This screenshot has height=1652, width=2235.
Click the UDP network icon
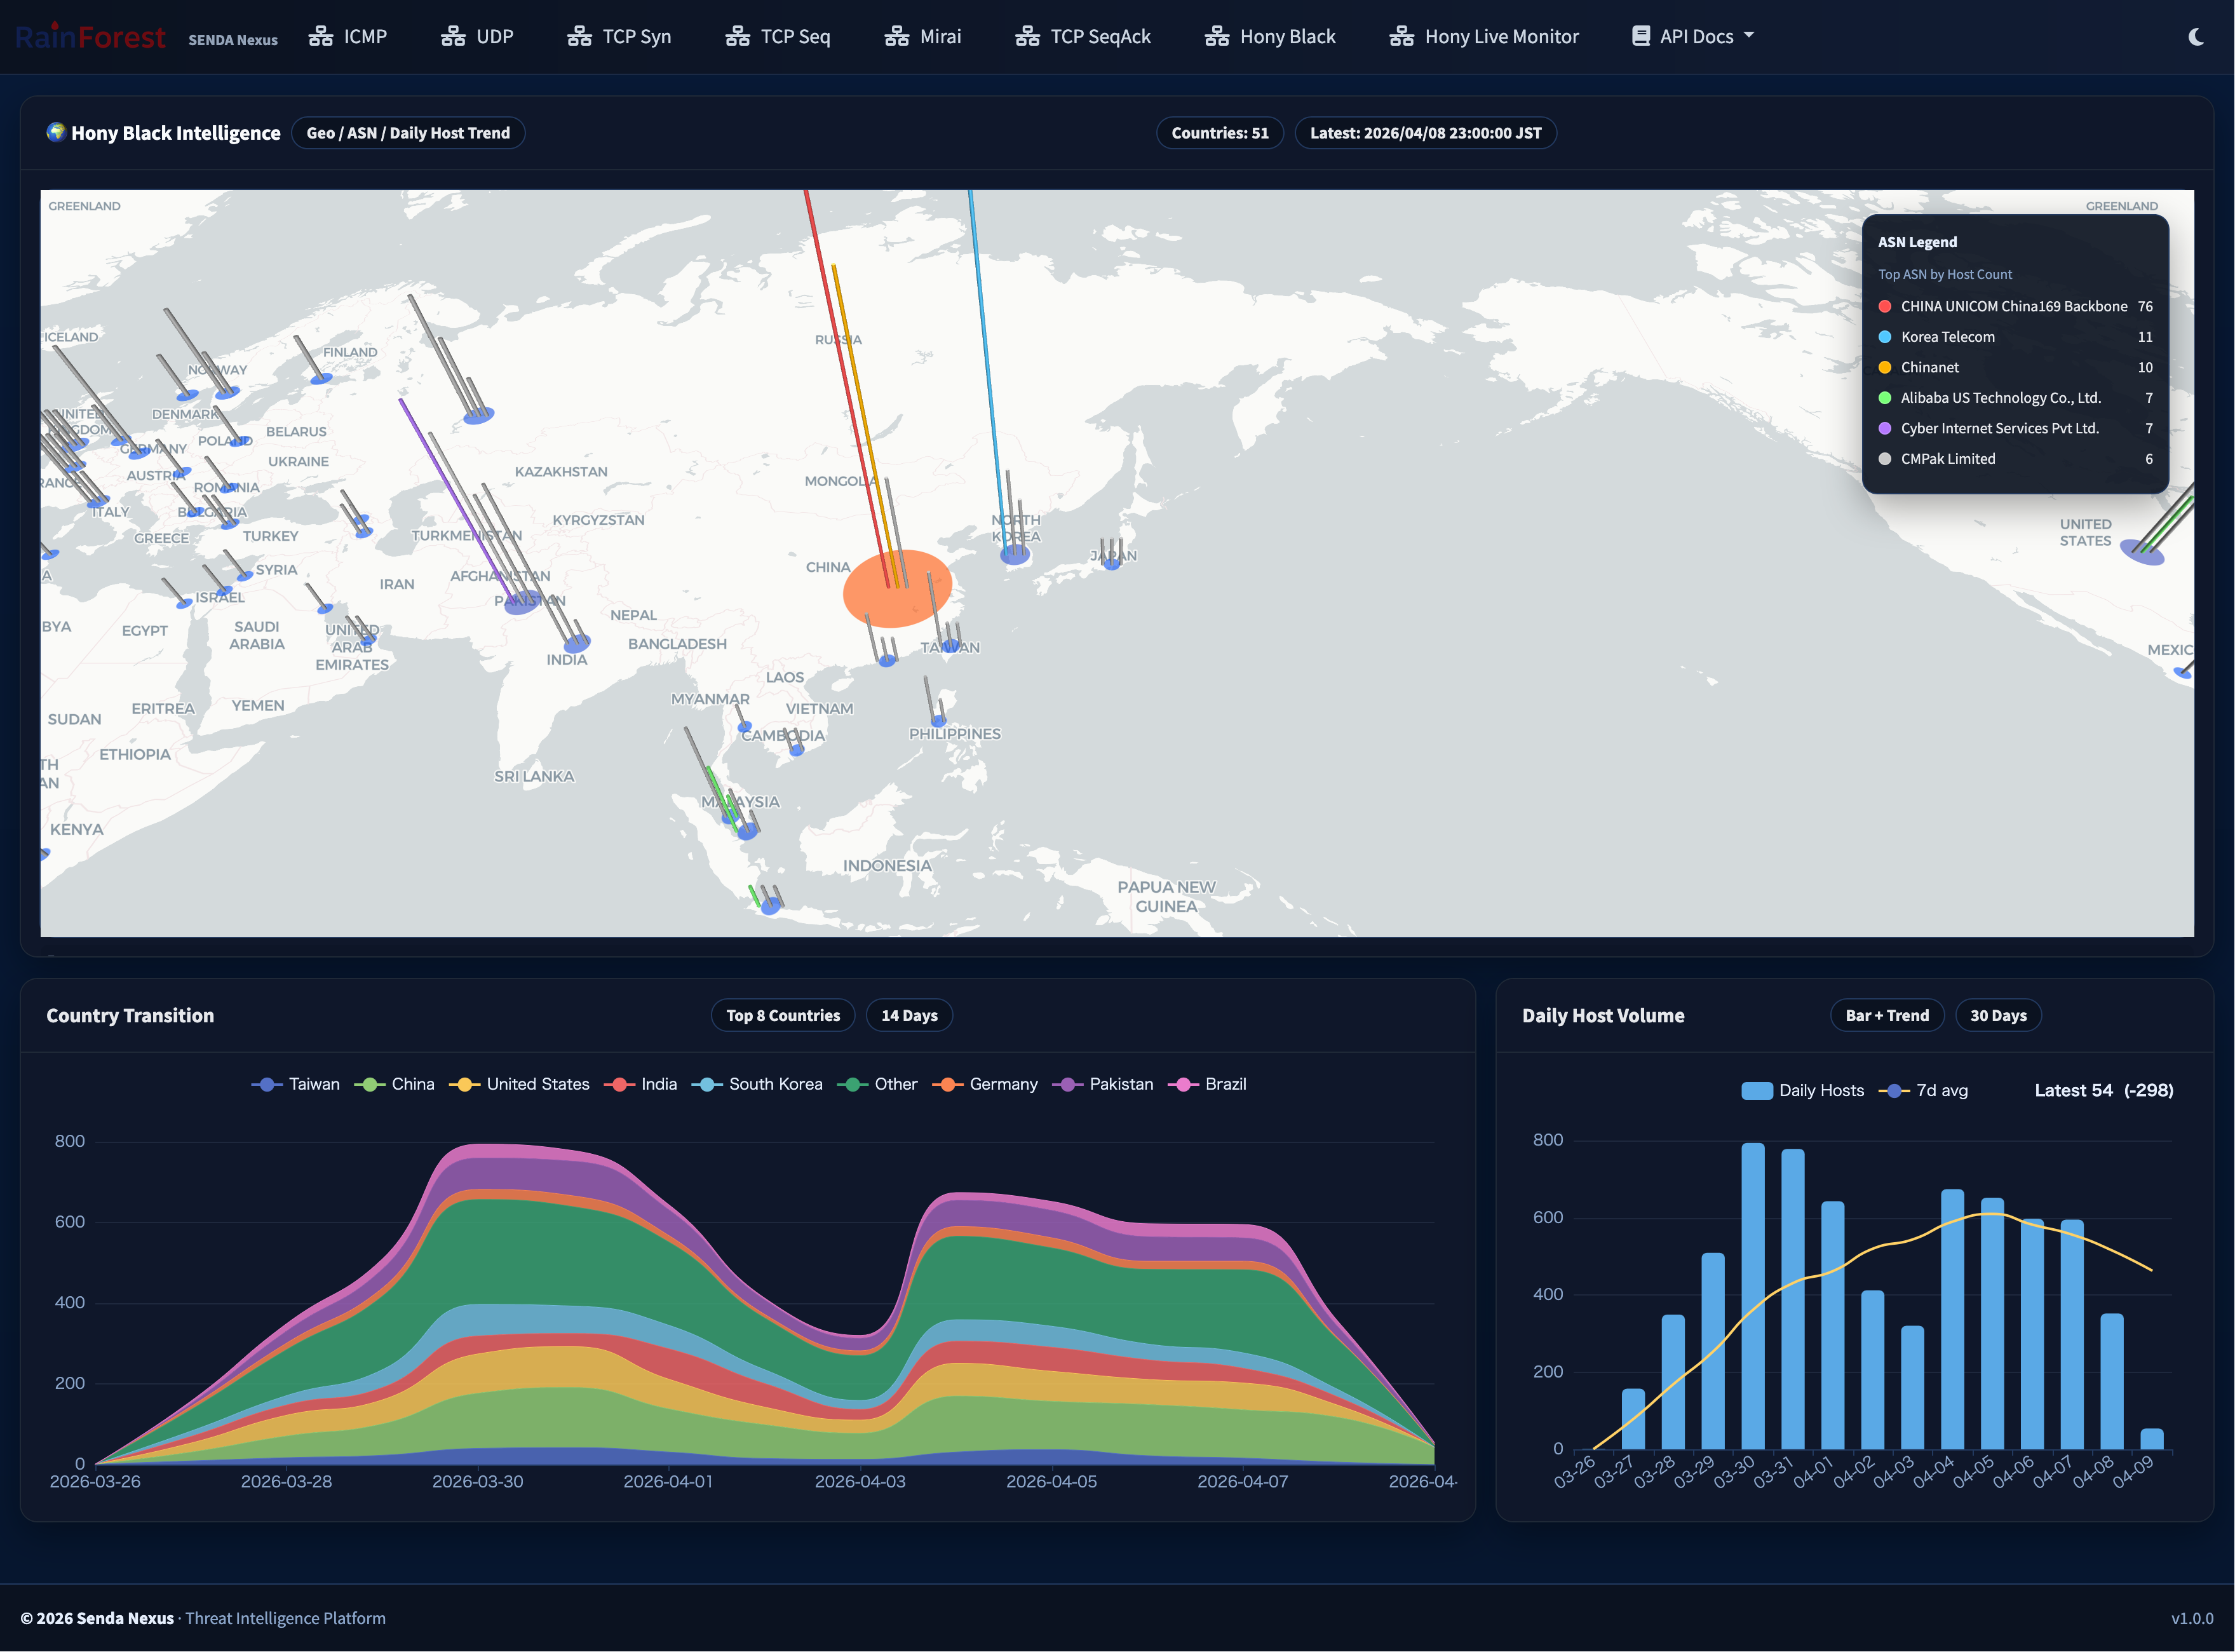[453, 37]
